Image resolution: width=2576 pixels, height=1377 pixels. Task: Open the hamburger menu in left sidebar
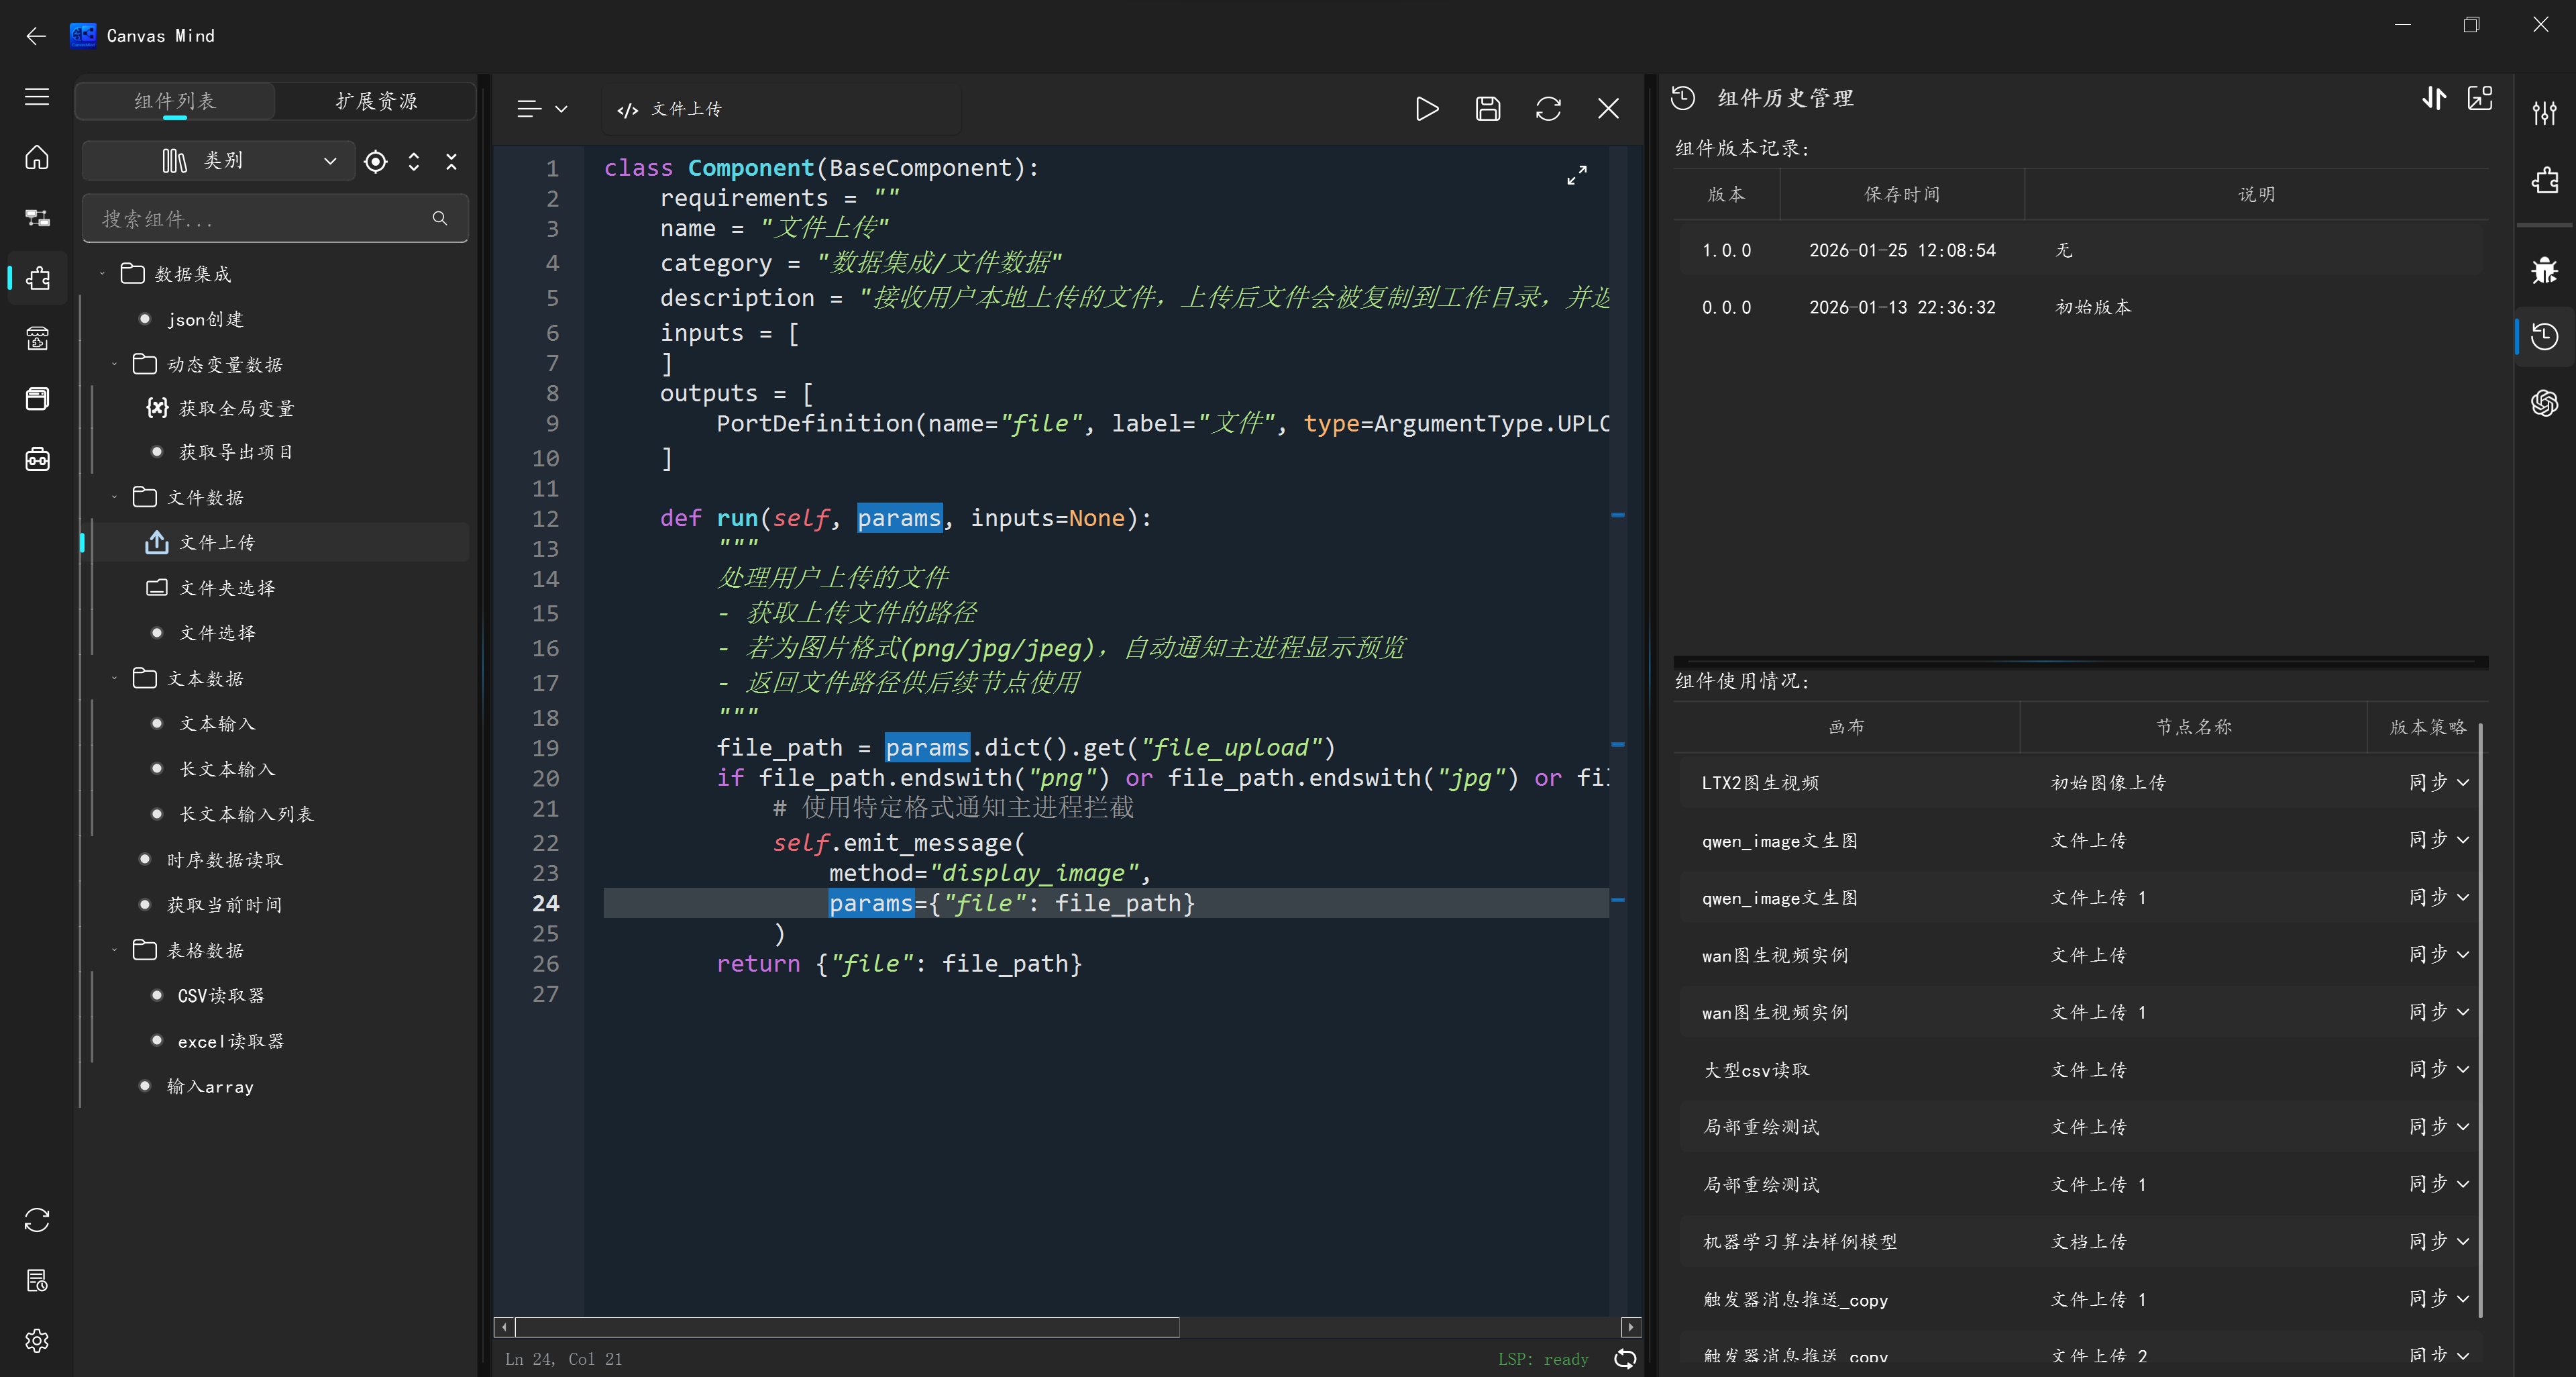point(37,97)
